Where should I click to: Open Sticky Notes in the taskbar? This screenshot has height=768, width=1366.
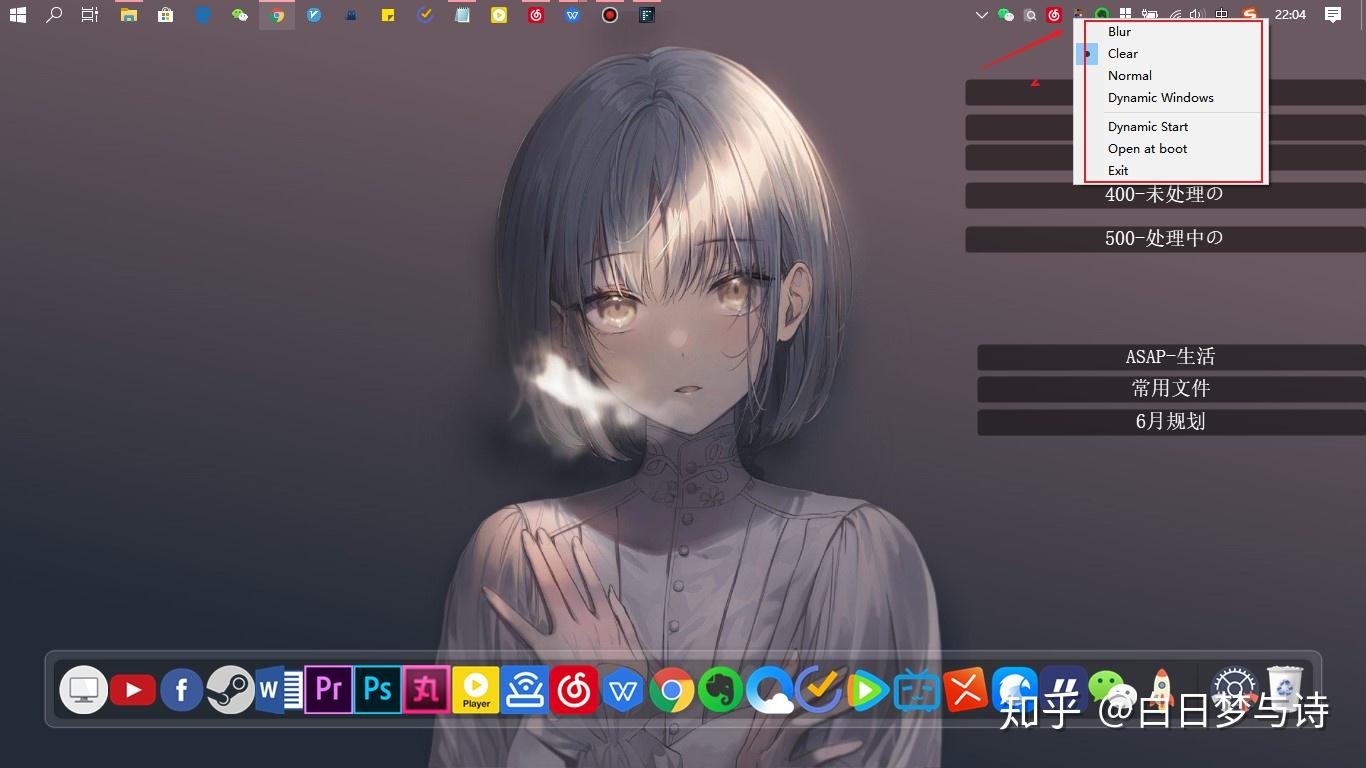(388, 15)
